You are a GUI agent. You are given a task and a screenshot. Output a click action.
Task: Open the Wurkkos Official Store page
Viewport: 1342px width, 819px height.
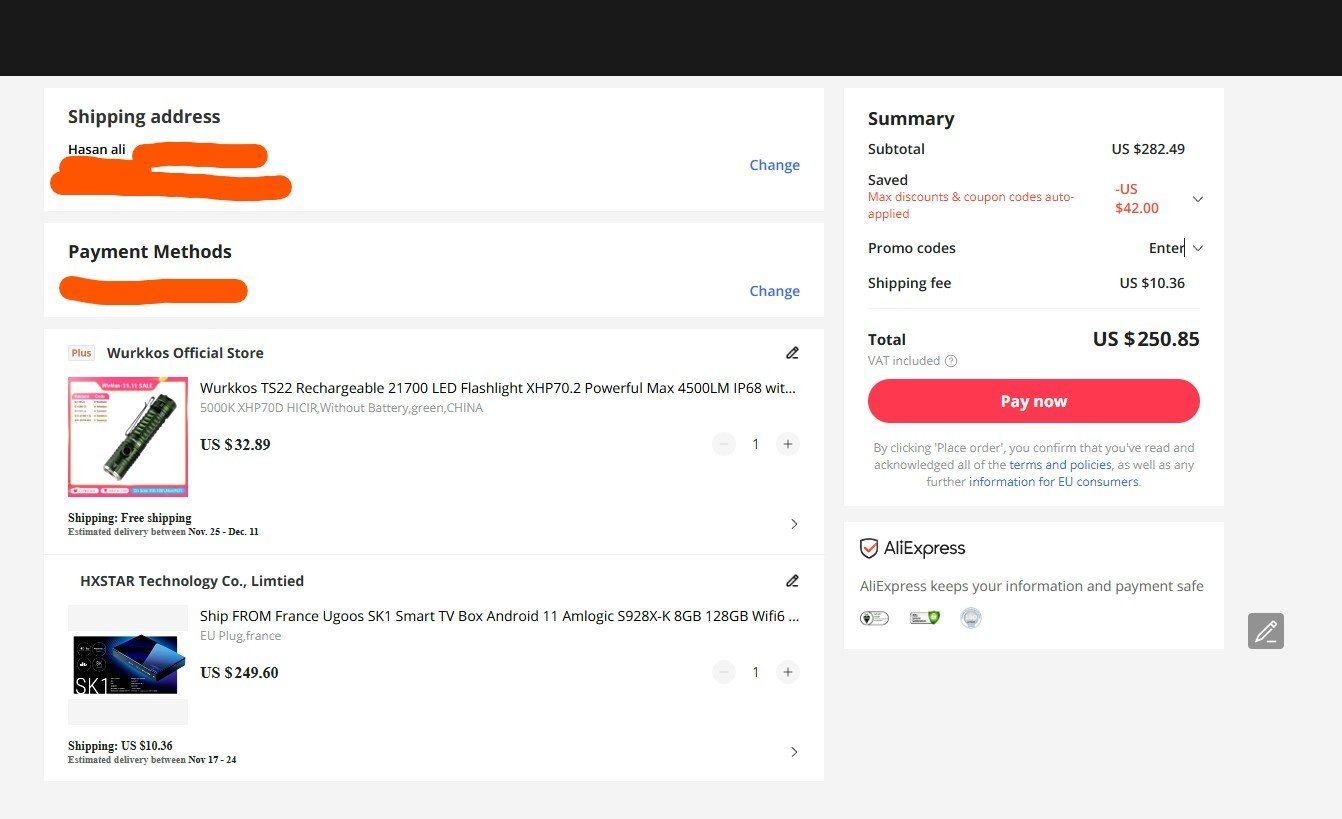tap(185, 353)
